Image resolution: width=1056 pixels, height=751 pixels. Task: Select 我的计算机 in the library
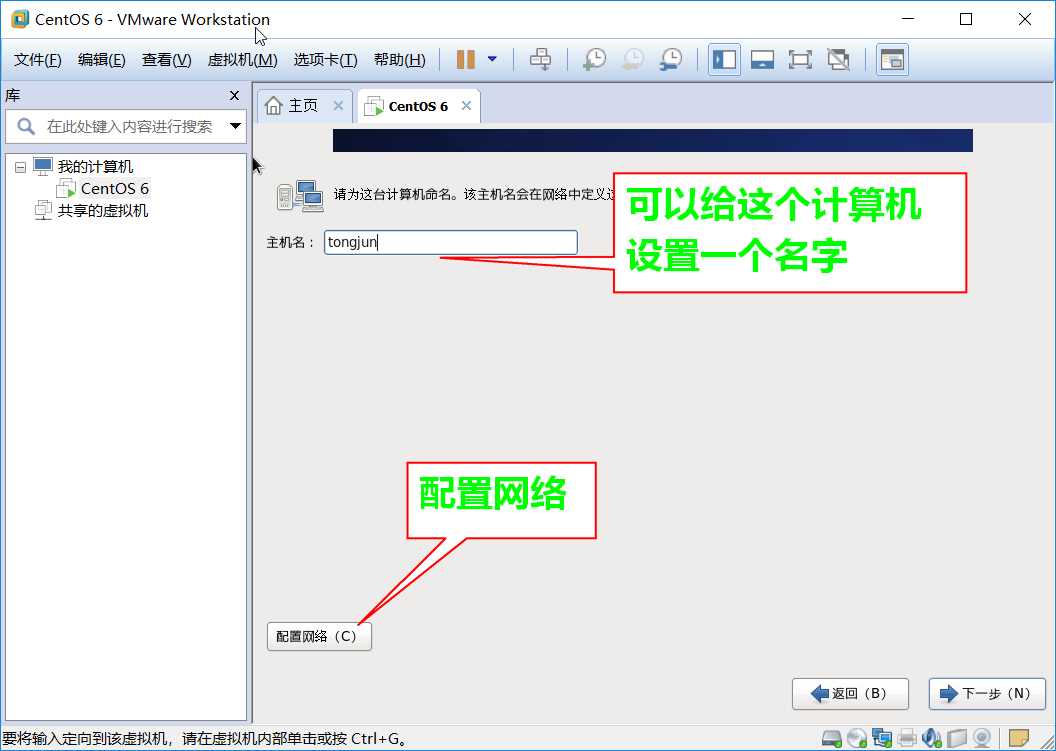tap(95, 166)
